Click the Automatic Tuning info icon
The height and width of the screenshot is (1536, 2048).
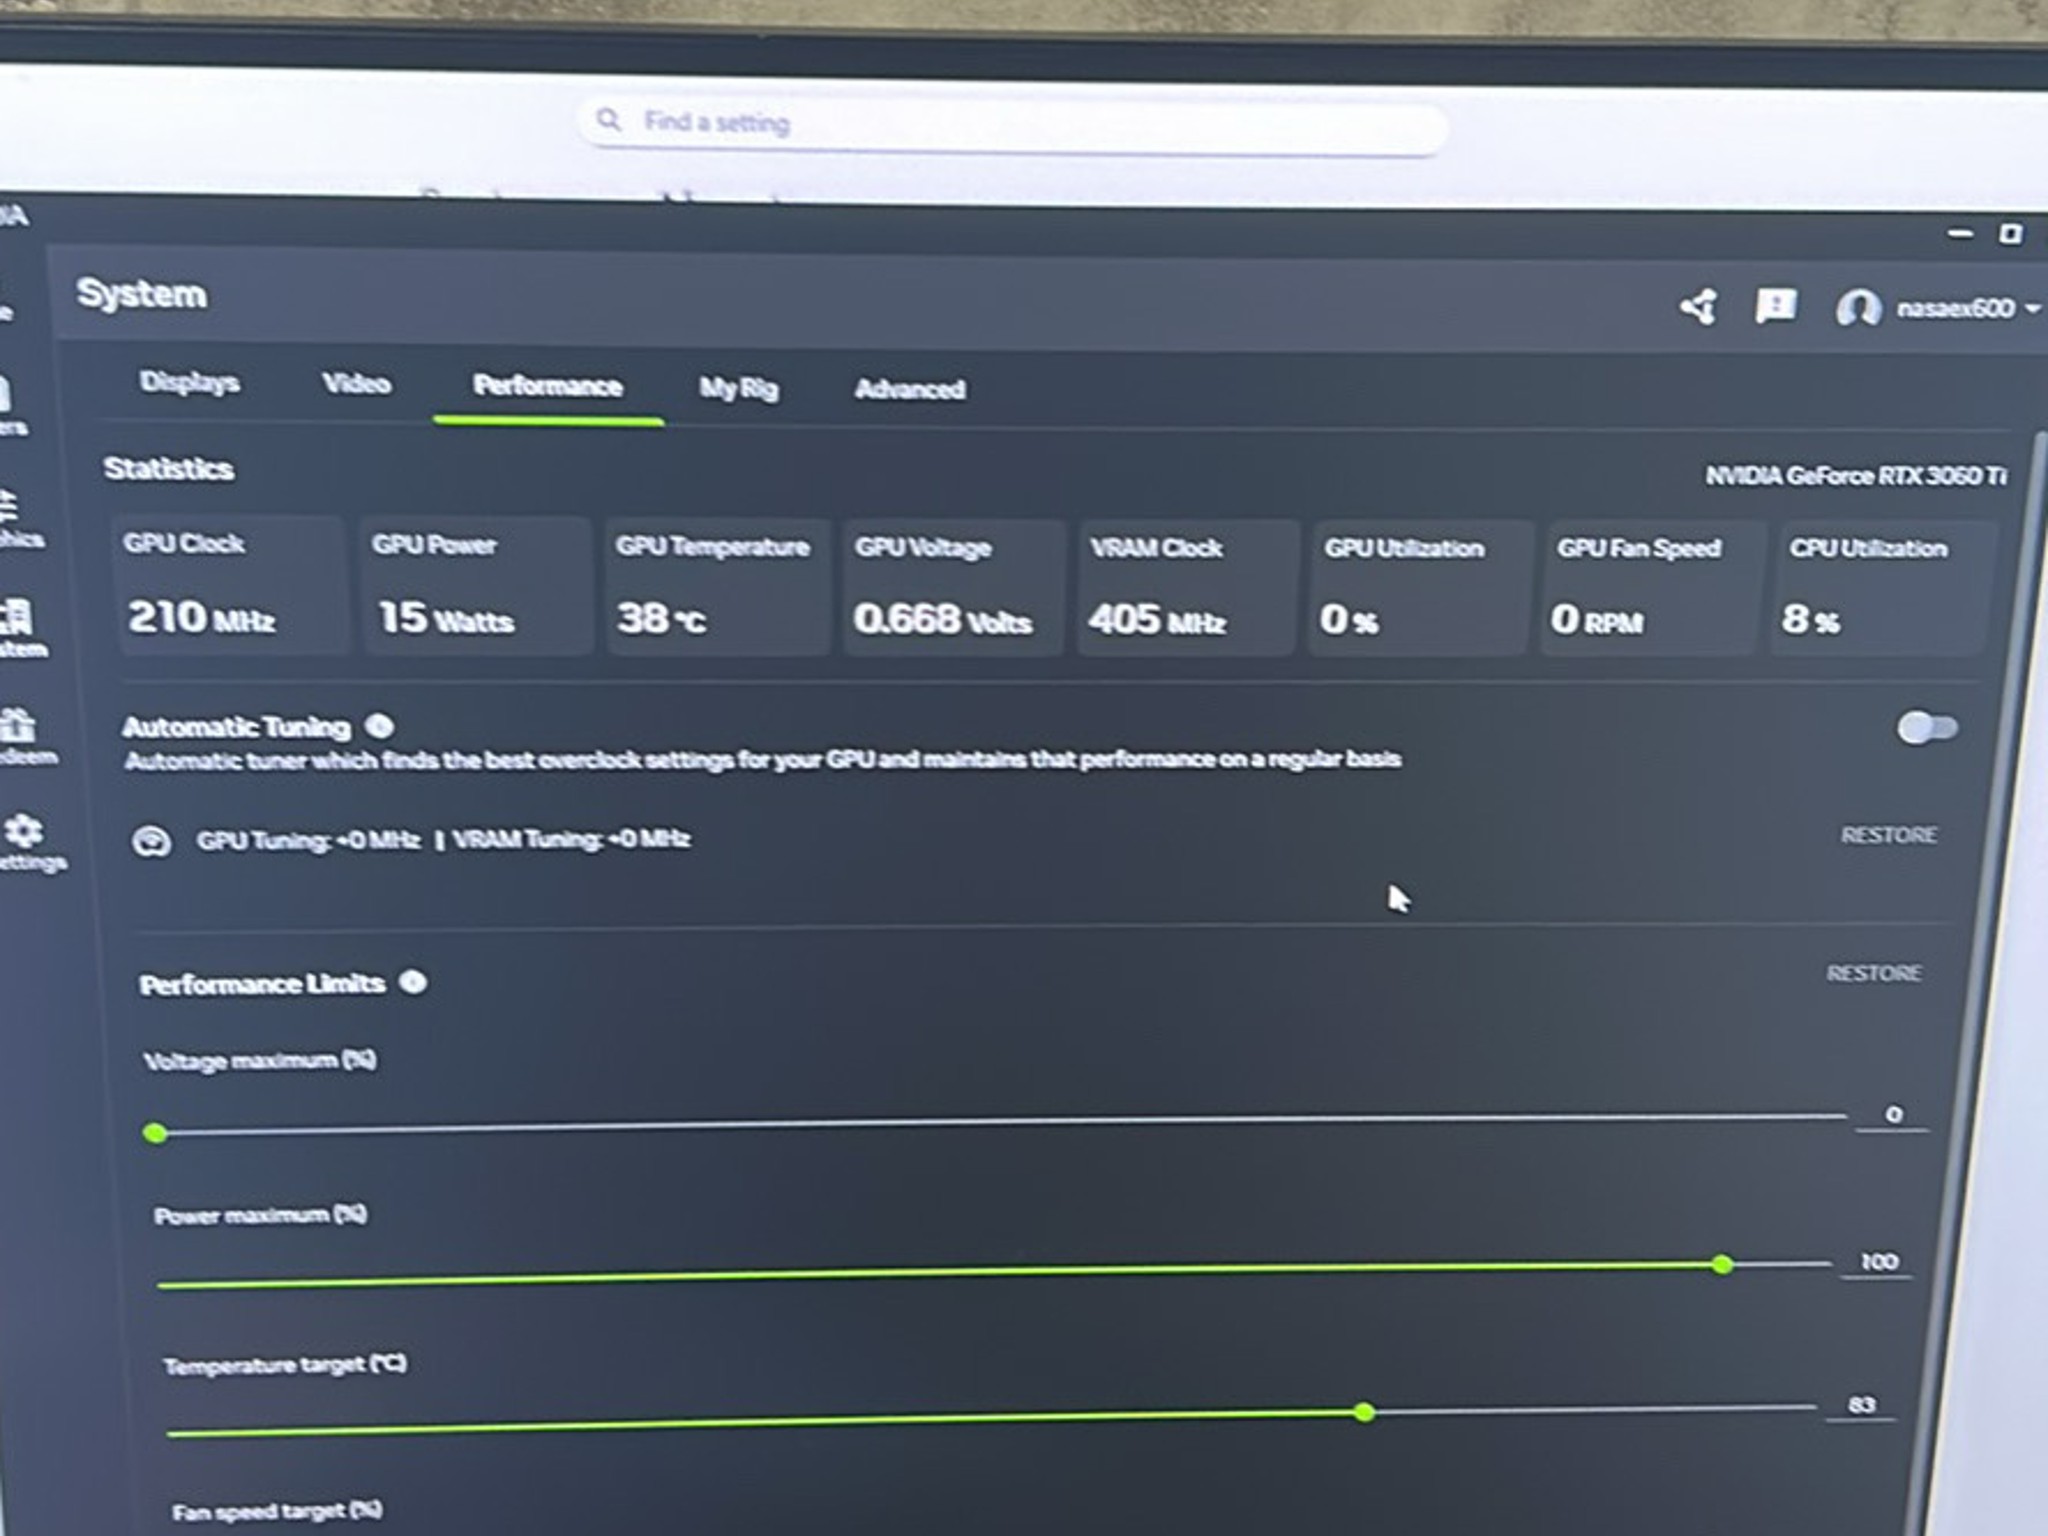pos(379,726)
